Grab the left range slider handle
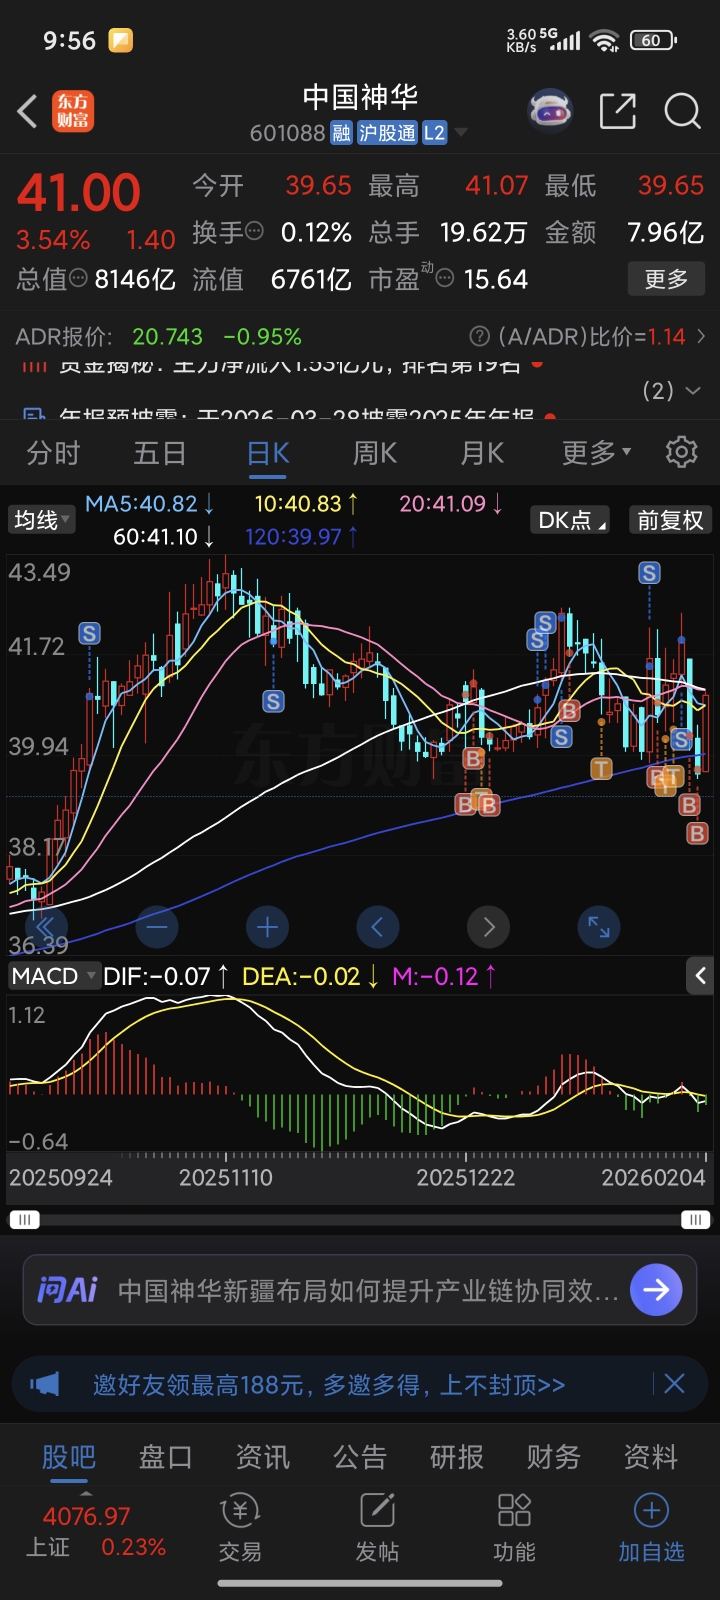Screen dimensions: 720x1600 [x=25, y=1219]
